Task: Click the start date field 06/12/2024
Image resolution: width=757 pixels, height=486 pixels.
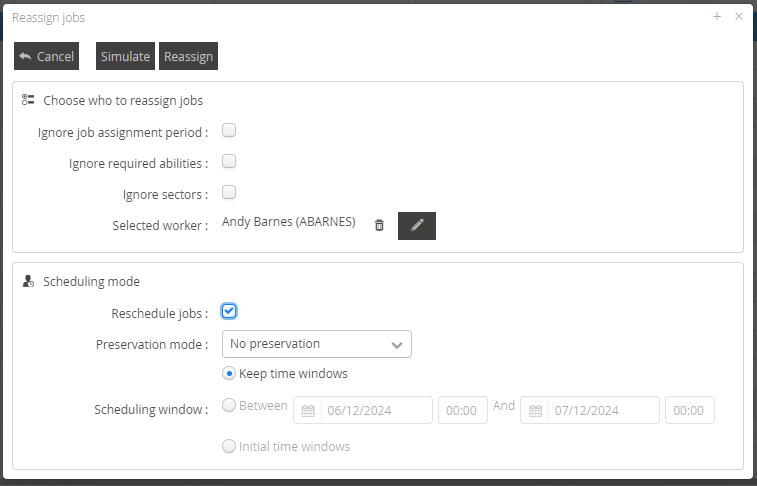Action: coord(376,411)
